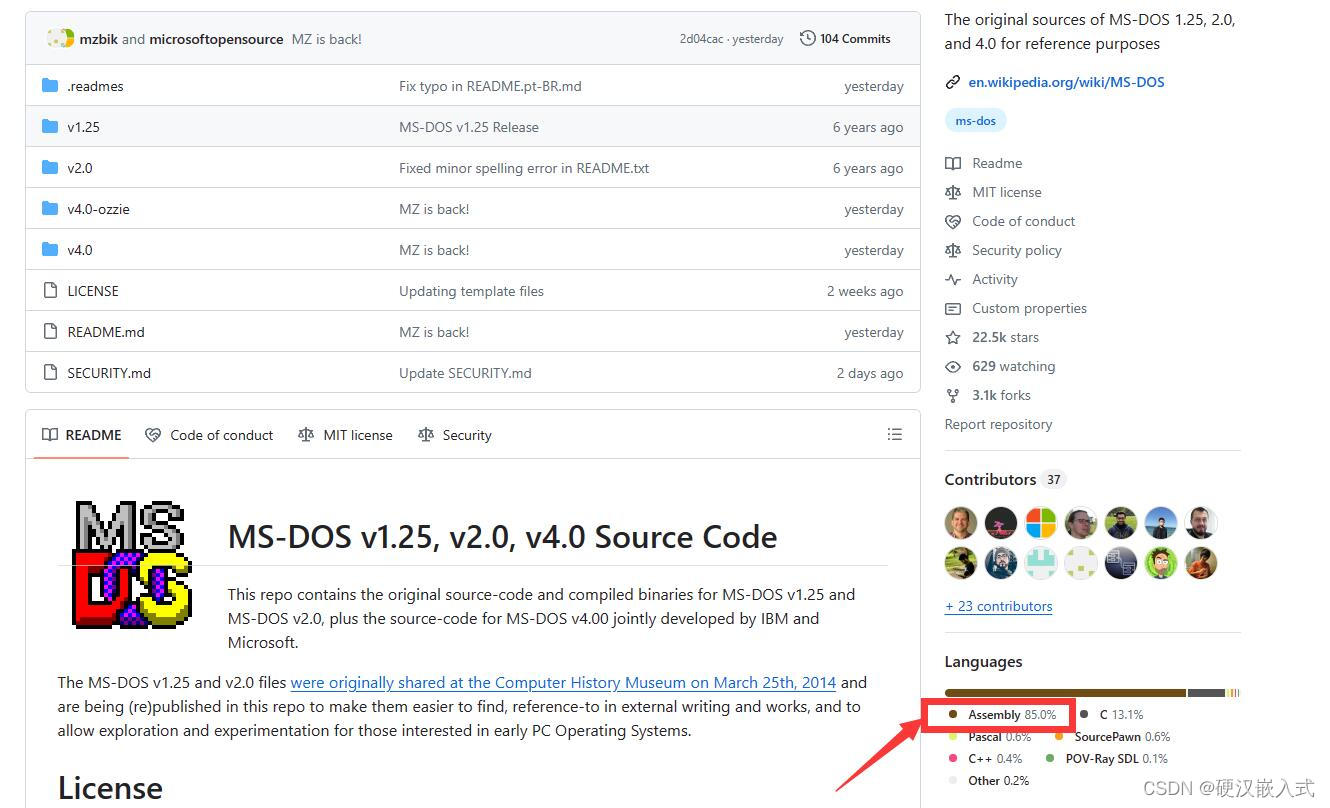
Task: Open 'Updating template files' commit message
Action: pos(471,291)
